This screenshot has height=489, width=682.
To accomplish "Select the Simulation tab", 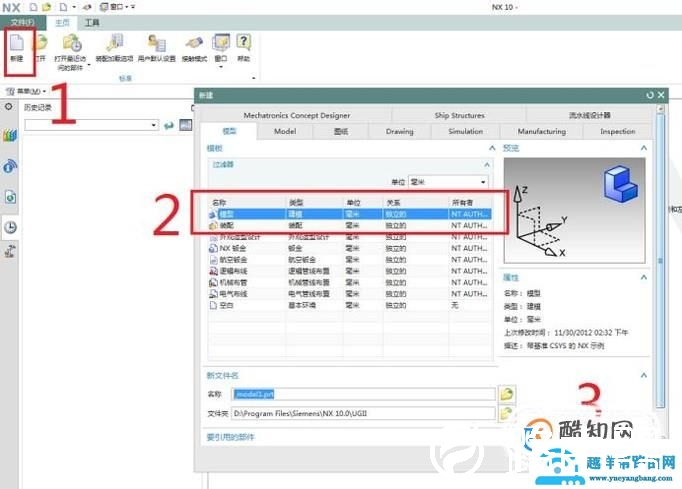I will click(465, 131).
